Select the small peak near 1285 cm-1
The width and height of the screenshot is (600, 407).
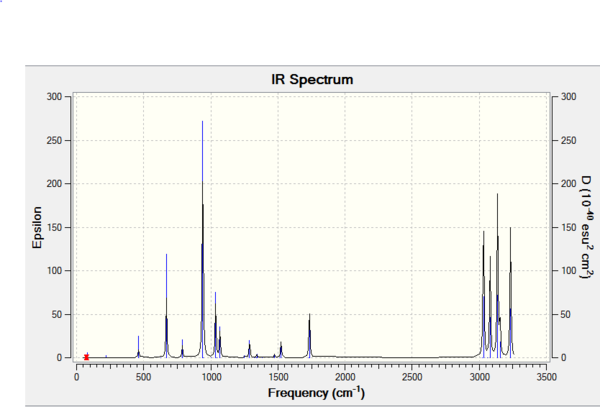point(249,349)
